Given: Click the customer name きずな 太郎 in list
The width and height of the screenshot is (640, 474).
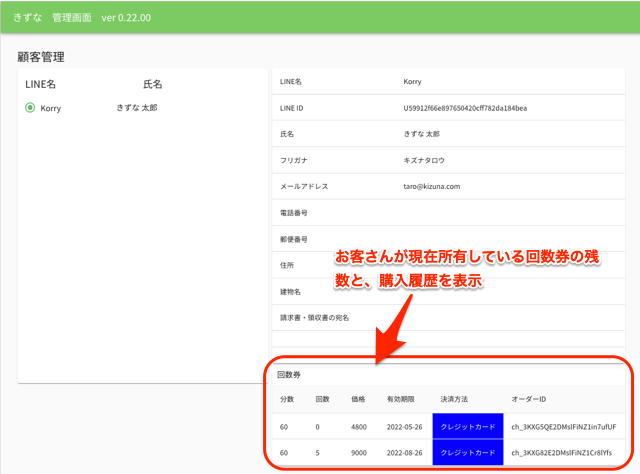Looking at the screenshot, I should tap(139, 108).
